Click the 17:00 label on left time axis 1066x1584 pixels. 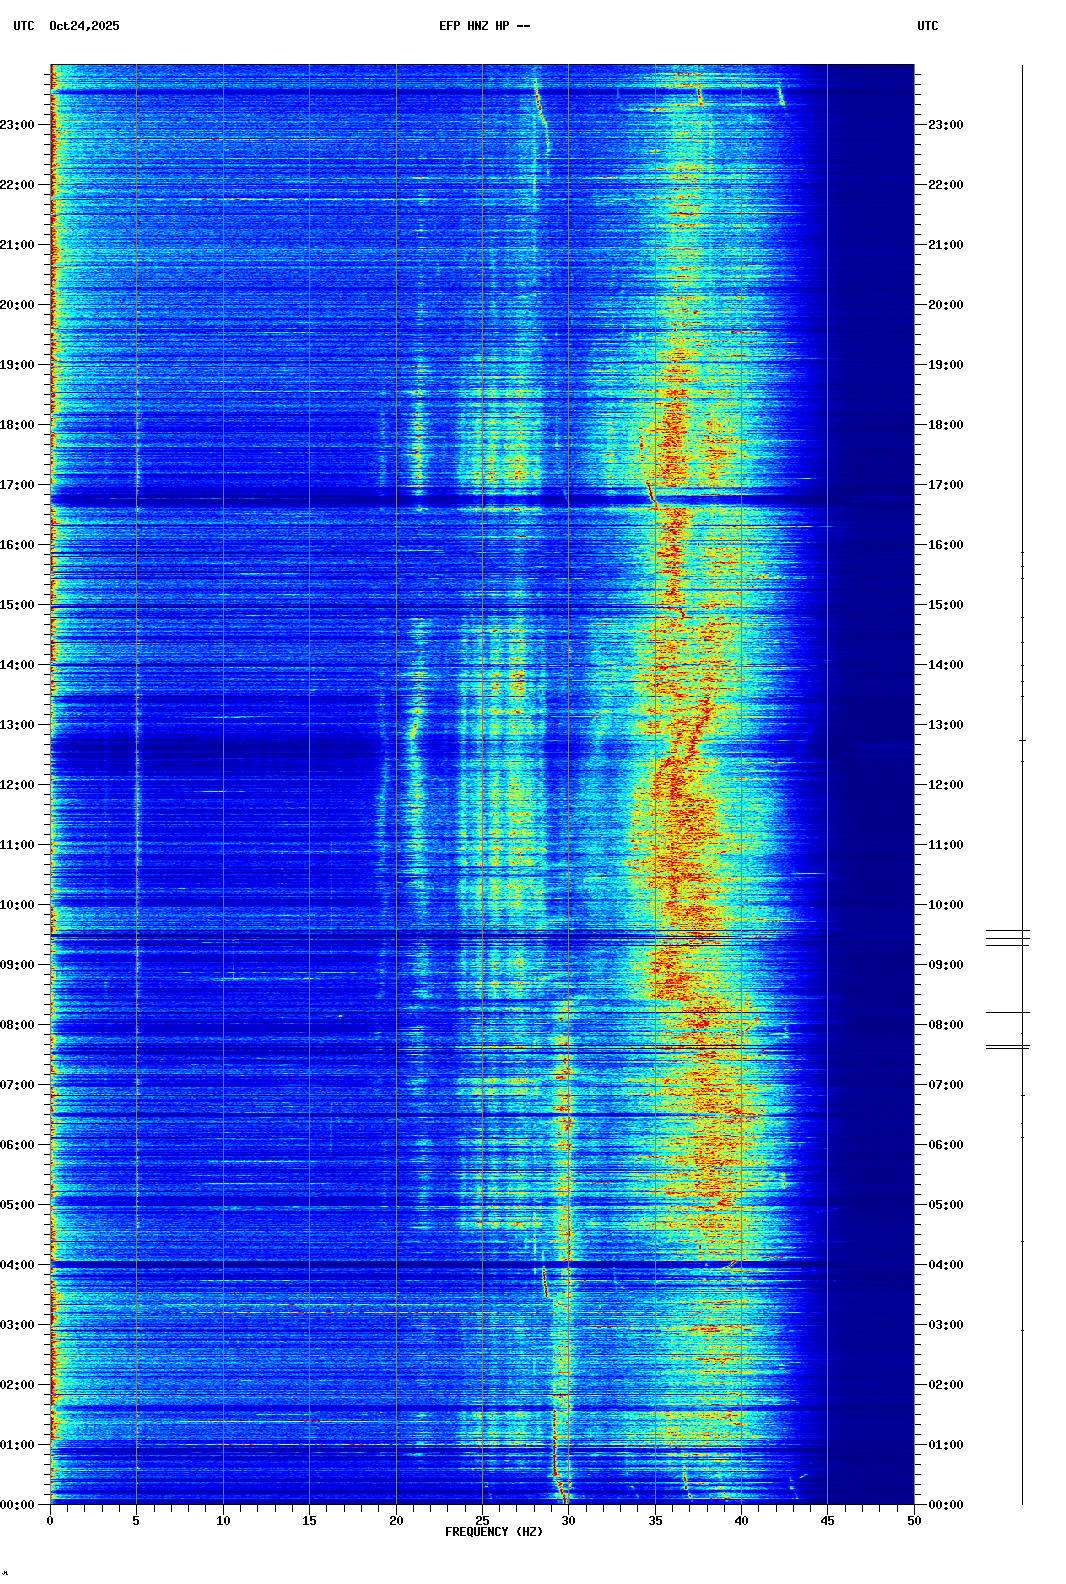(17, 485)
